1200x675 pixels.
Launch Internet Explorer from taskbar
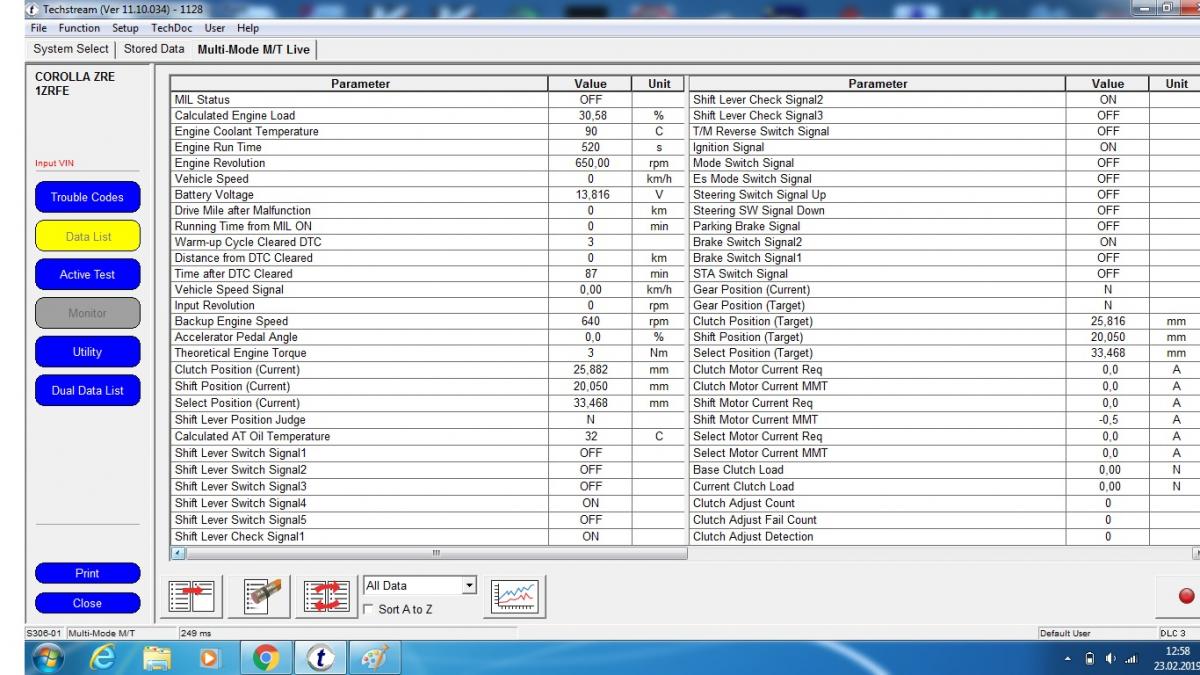tap(103, 657)
